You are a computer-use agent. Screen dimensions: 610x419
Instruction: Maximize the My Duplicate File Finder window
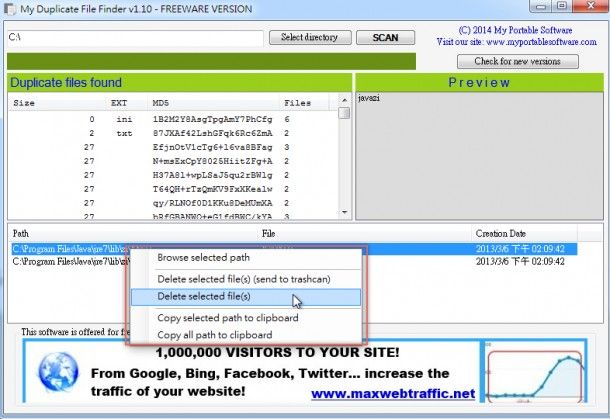coord(562,6)
